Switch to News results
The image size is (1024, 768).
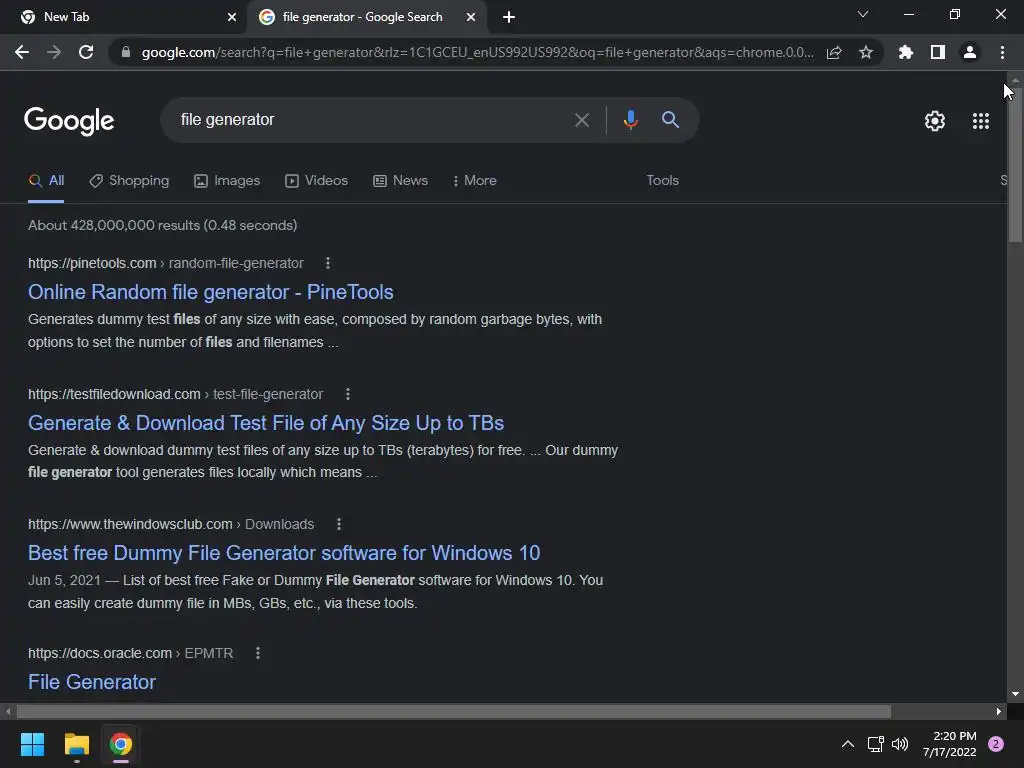pyautogui.click(x=400, y=181)
